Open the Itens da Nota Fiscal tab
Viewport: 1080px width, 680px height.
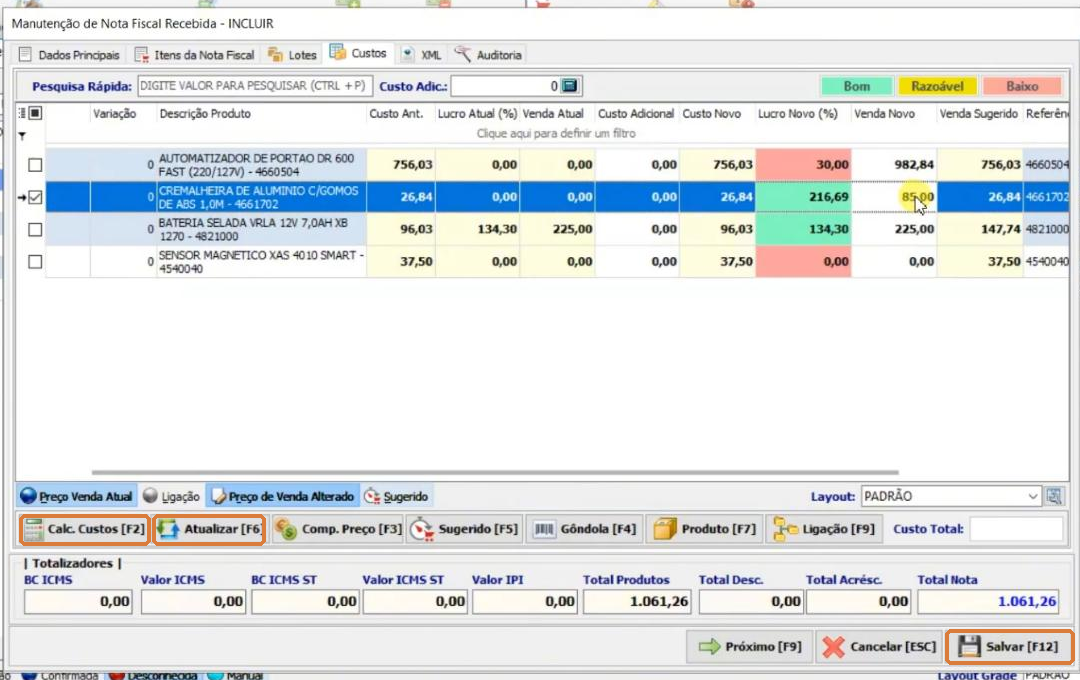[195, 54]
